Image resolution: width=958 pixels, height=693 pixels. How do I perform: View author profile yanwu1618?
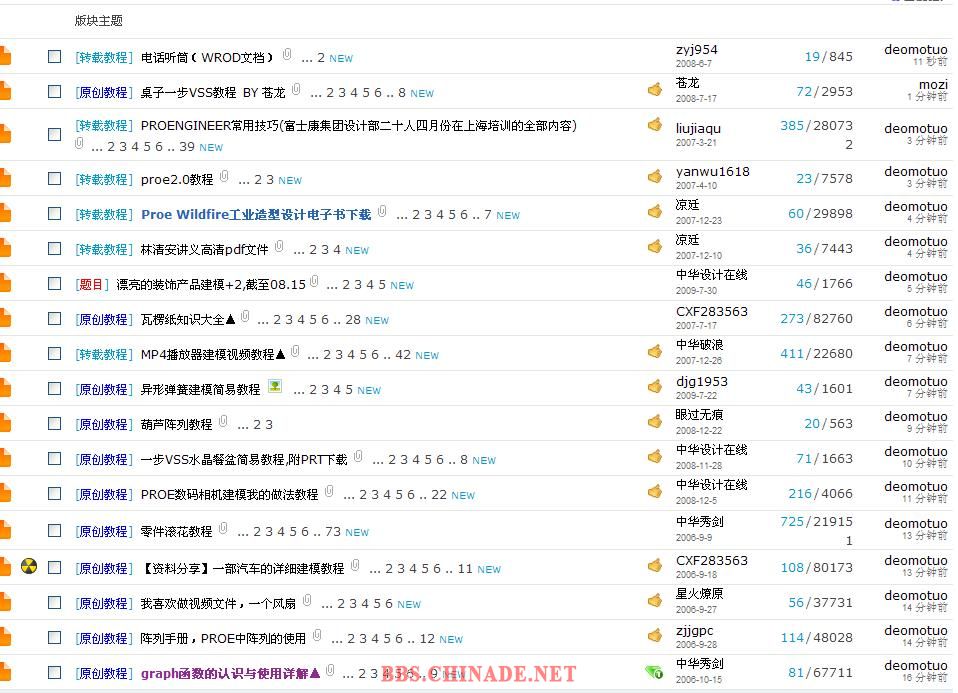click(x=712, y=172)
